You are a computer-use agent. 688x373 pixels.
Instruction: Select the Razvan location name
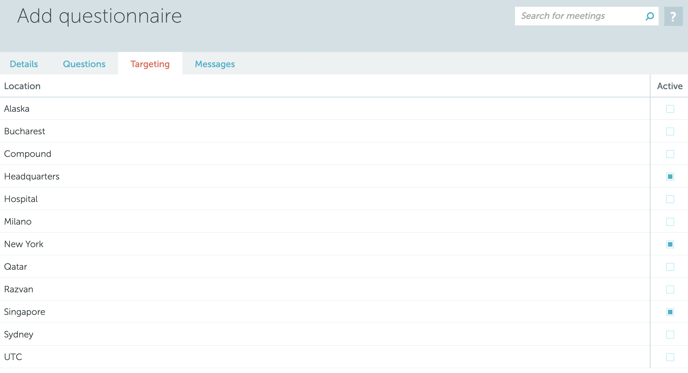[x=18, y=289]
